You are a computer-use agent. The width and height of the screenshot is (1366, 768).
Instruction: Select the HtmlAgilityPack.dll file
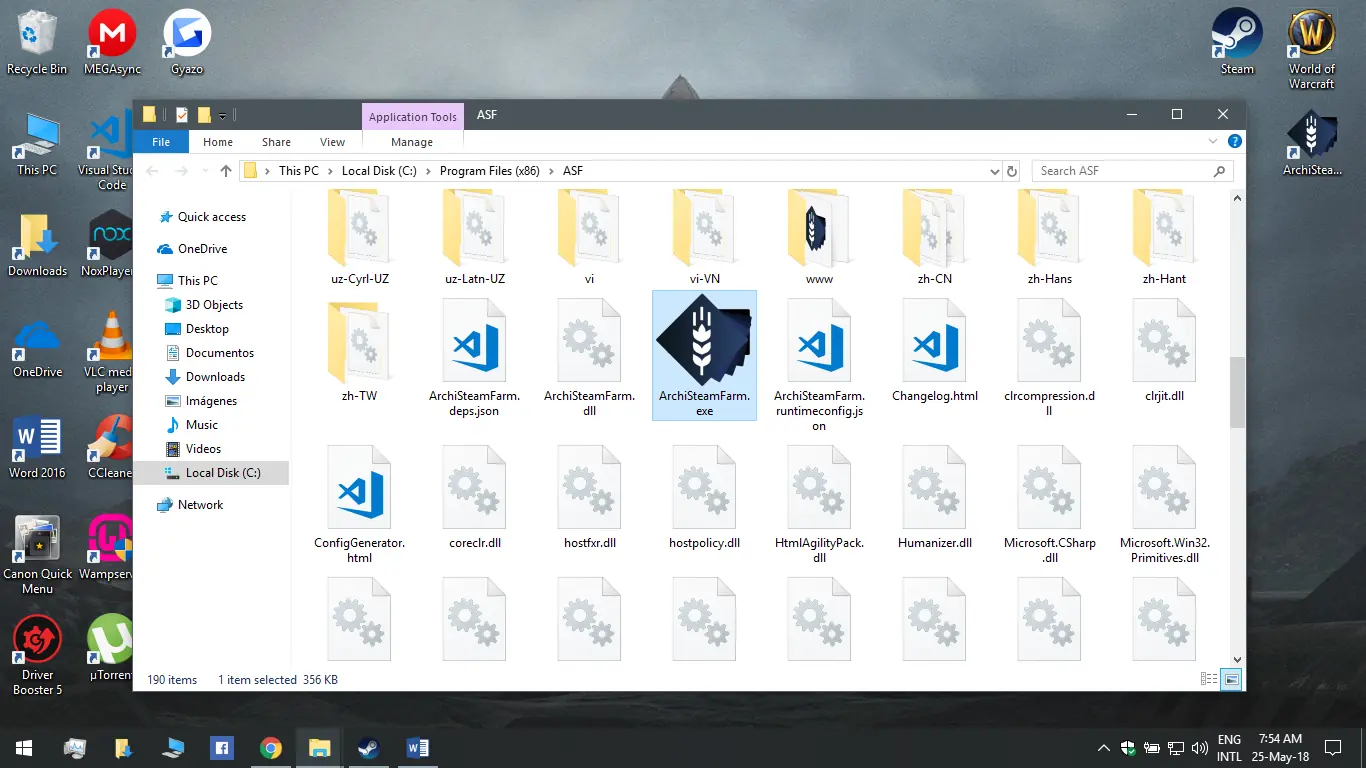pyautogui.click(x=819, y=504)
